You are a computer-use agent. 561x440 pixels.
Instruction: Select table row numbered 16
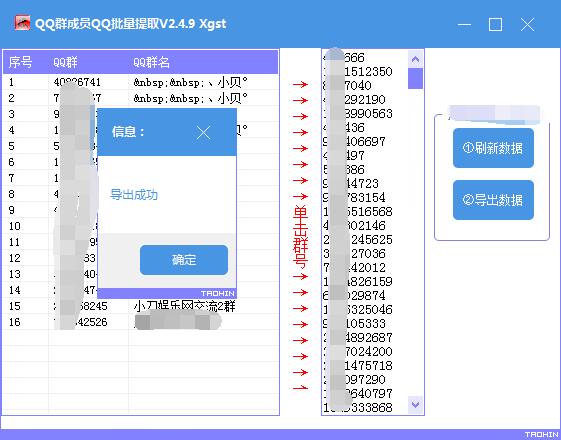click(141, 322)
